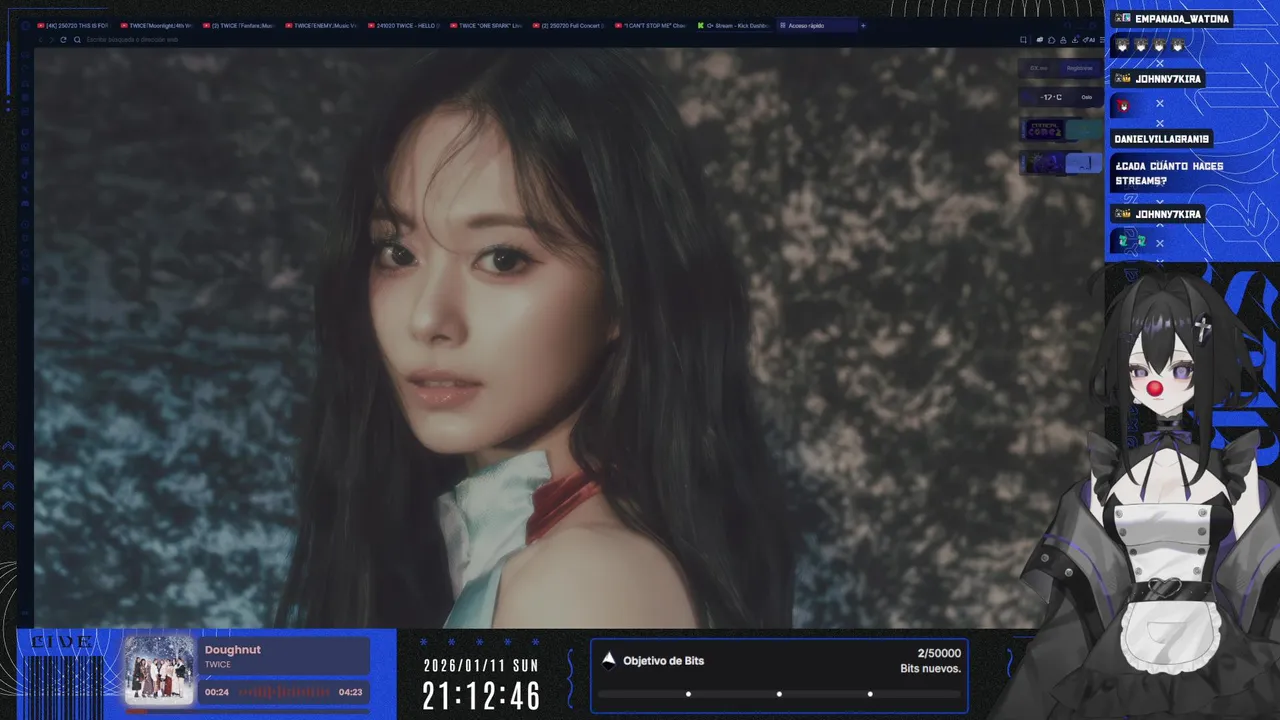Click the 21:12:46 clock display

(x=482, y=696)
